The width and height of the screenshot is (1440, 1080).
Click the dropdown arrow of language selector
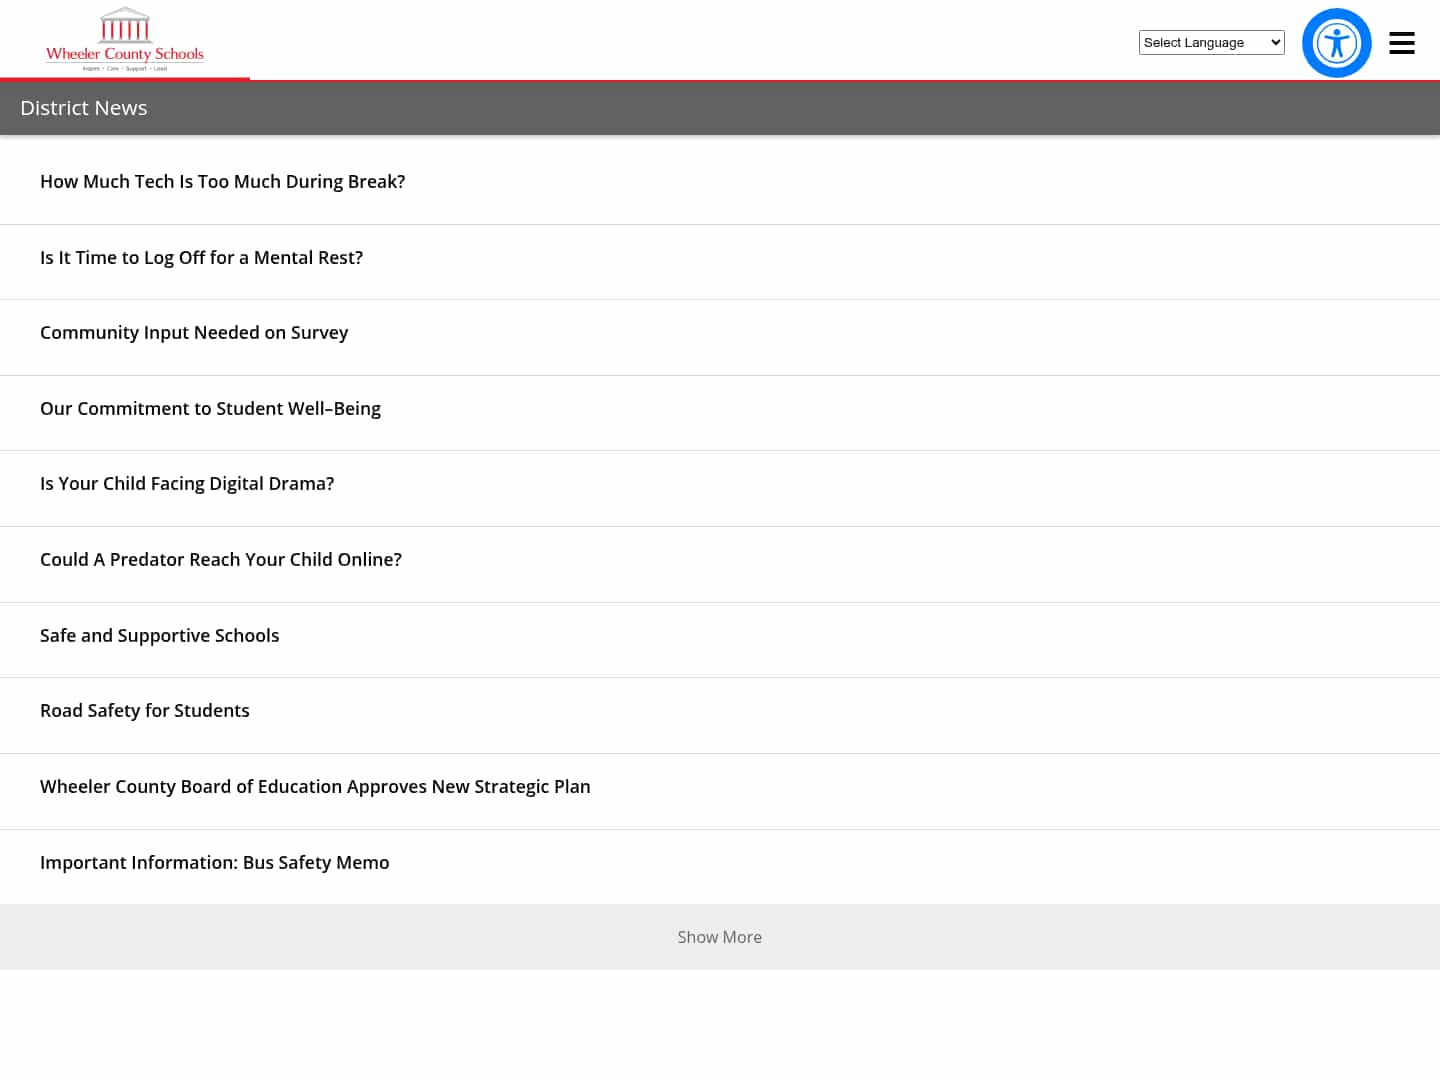(1275, 42)
